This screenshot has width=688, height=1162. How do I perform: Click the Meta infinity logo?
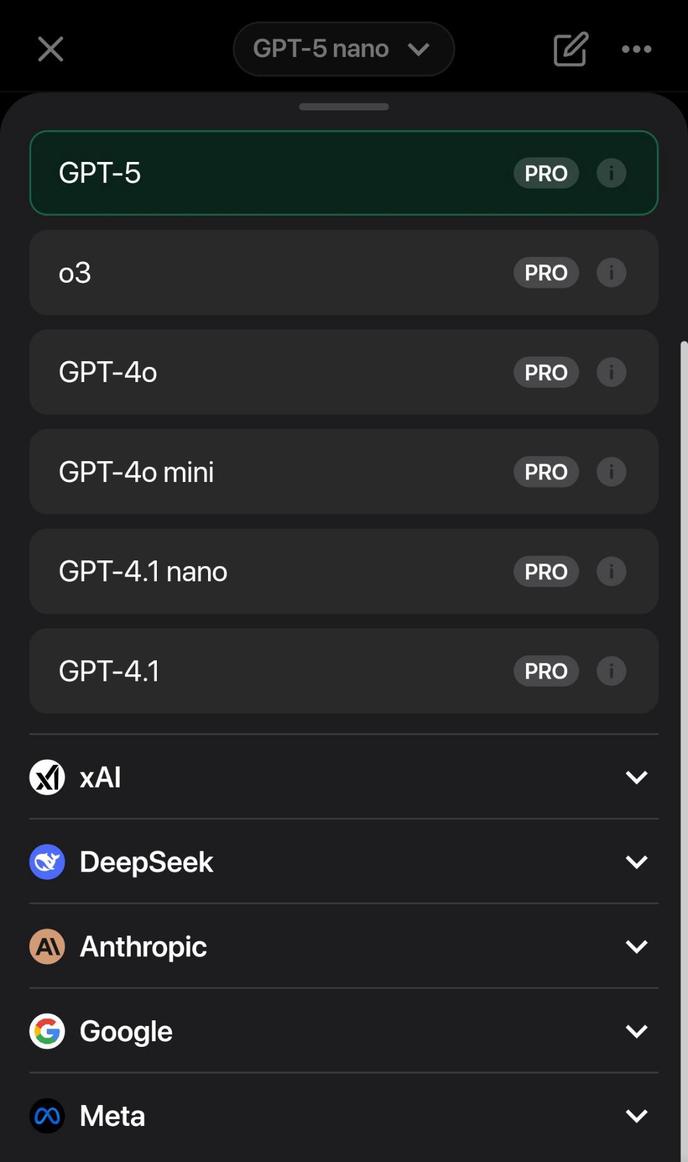click(x=46, y=1114)
